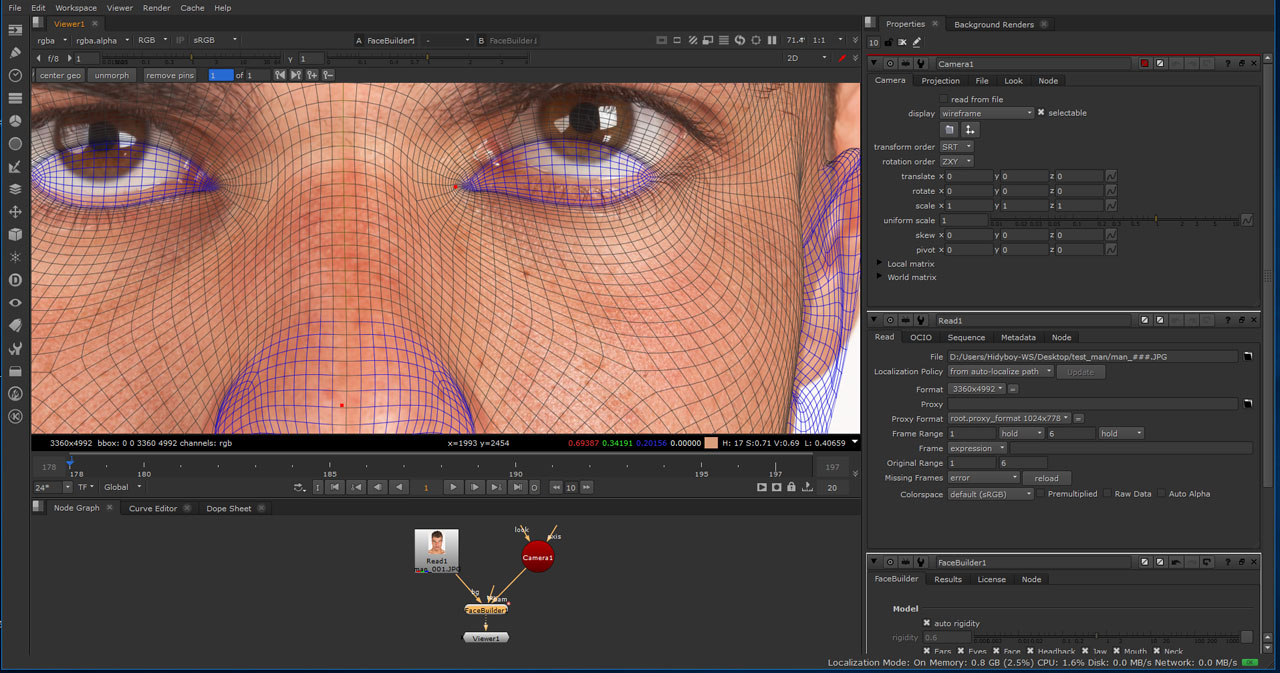Screen dimensions: 1280x673
Task: Open the display 'wireframe' dropdown
Action: (x=986, y=113)
